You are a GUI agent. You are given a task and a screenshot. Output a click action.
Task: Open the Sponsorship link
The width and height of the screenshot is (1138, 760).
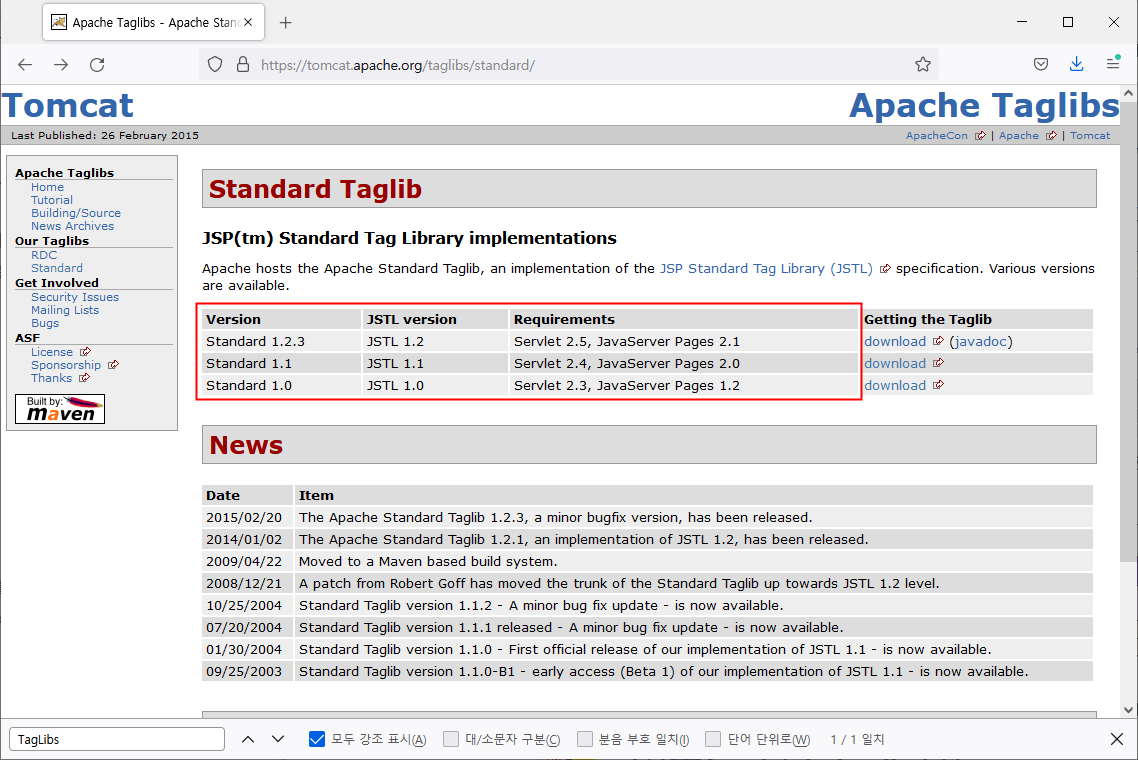[65, 365]
